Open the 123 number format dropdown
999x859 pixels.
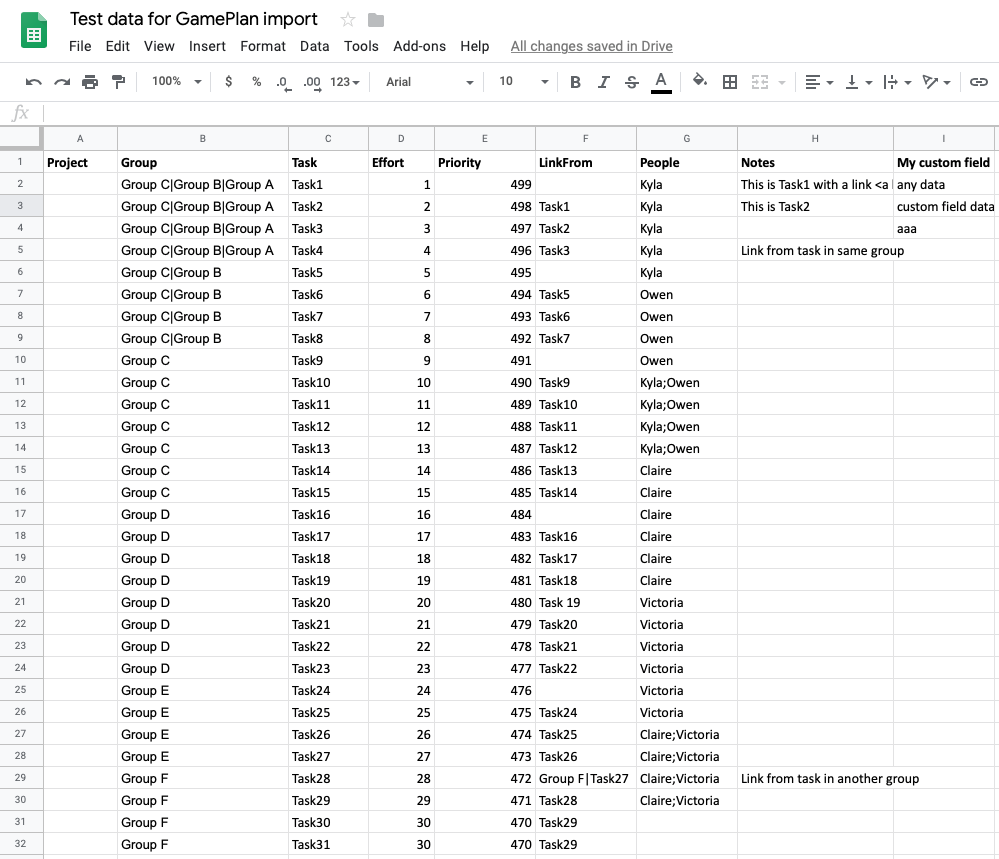tap(345, 82)
